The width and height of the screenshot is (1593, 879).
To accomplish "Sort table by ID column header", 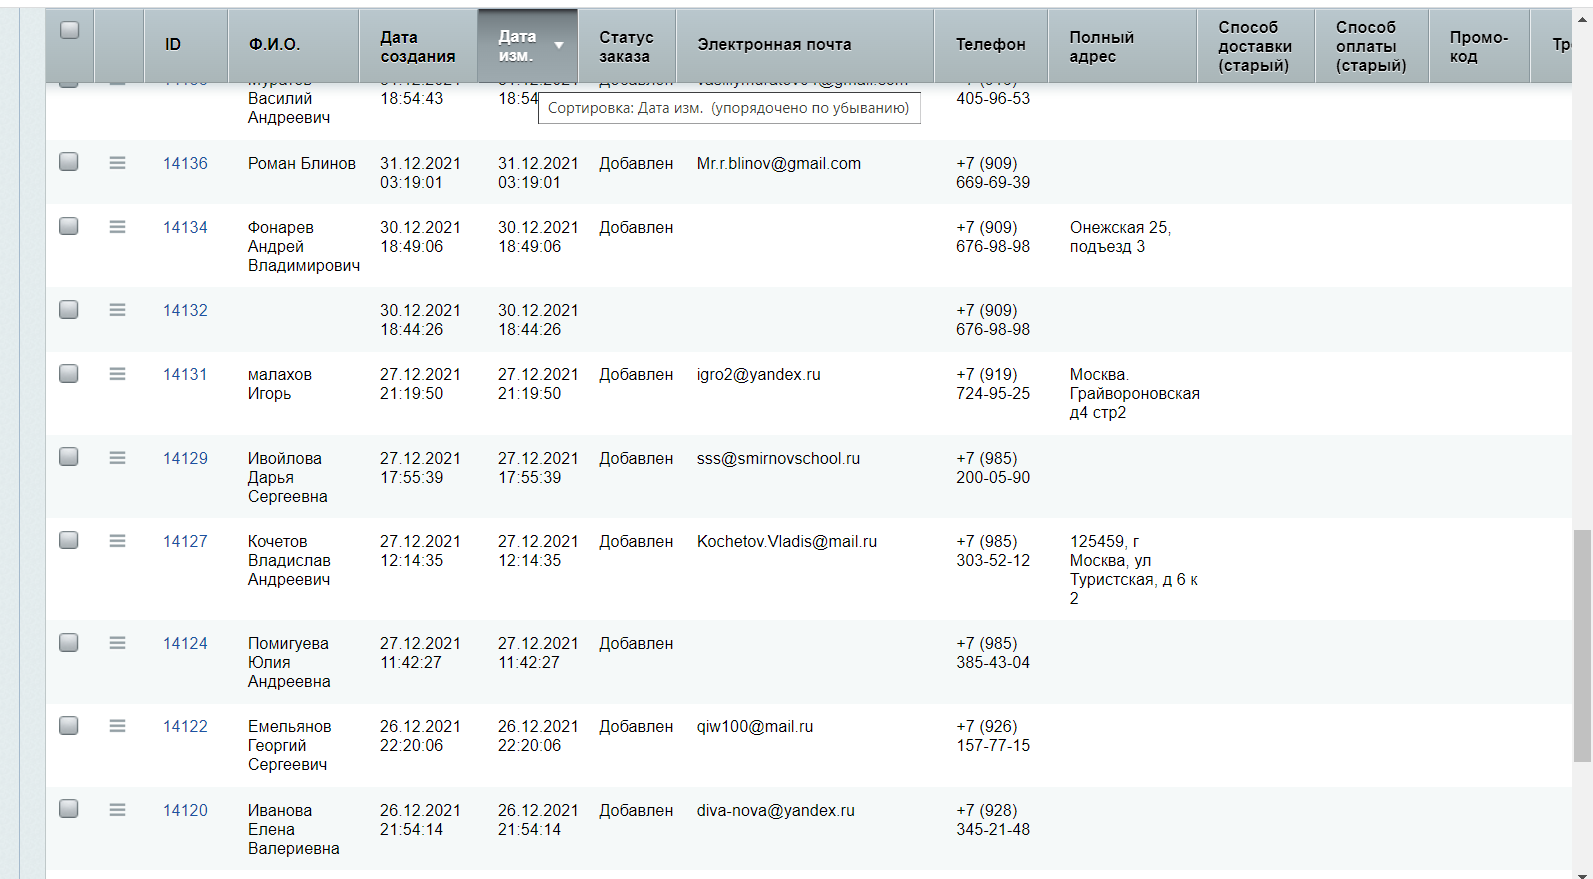I will pos(173,44).
